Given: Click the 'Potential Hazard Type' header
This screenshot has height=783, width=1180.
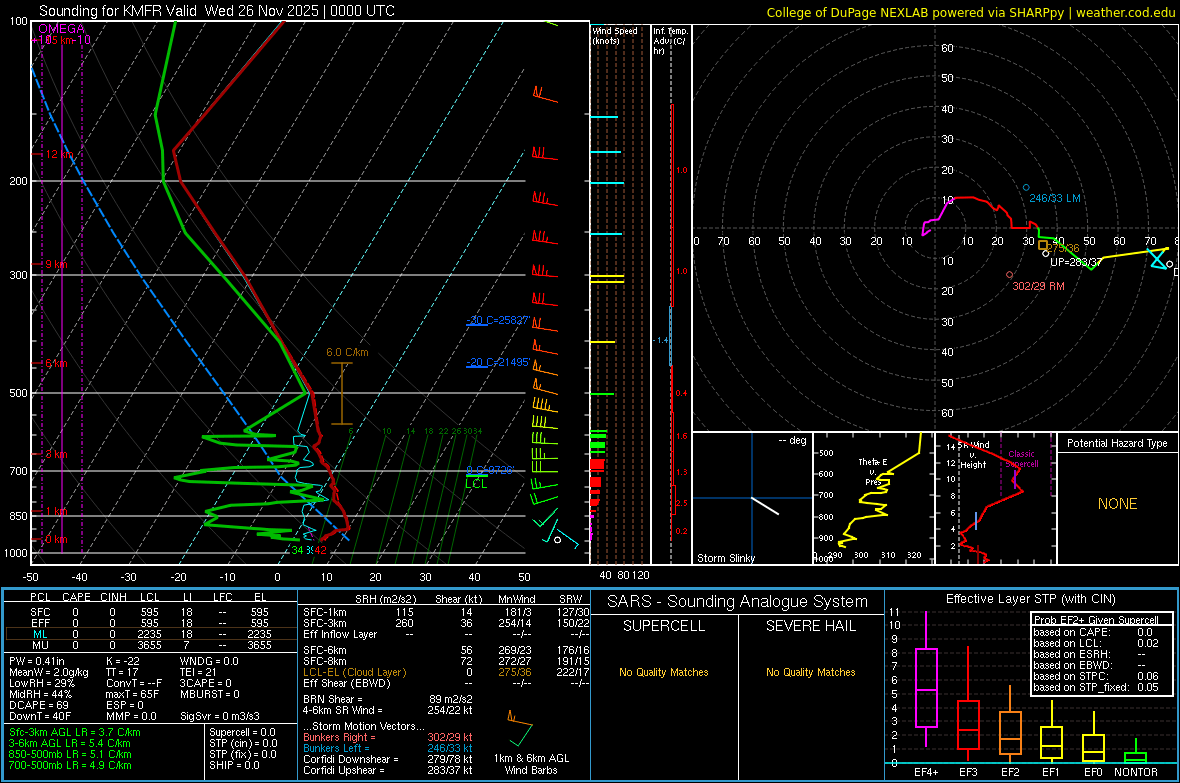Looking at the screenshot, I should tap(1117, 443).
